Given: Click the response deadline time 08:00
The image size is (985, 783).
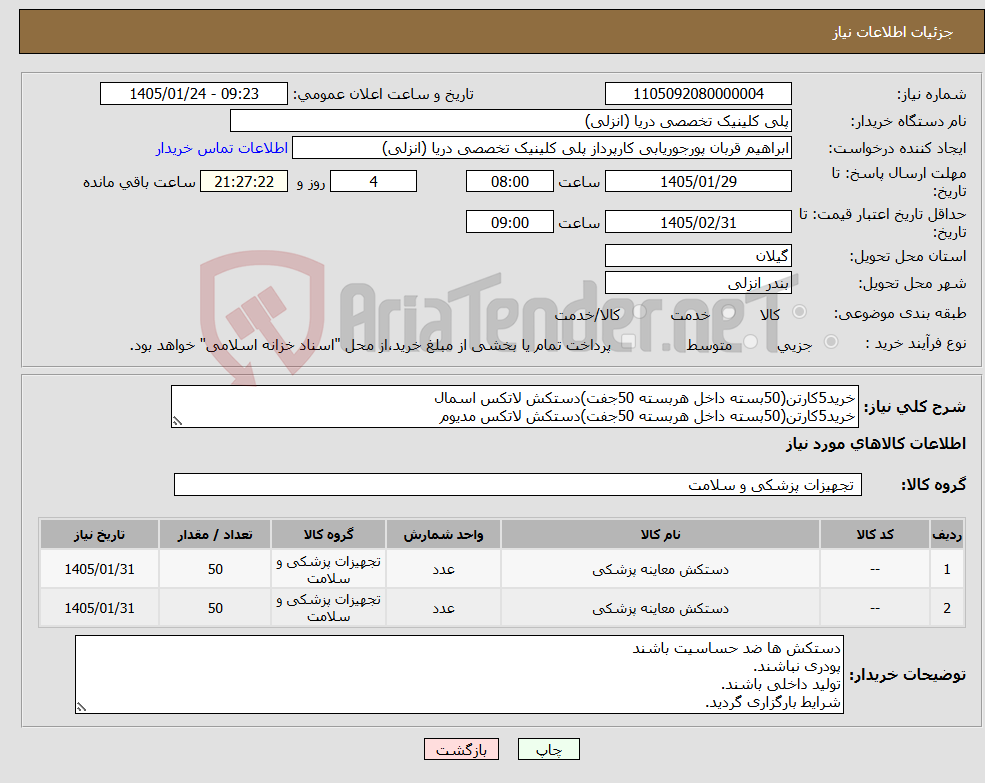Looking at the screenshot, I should click(x=509, y=182).
